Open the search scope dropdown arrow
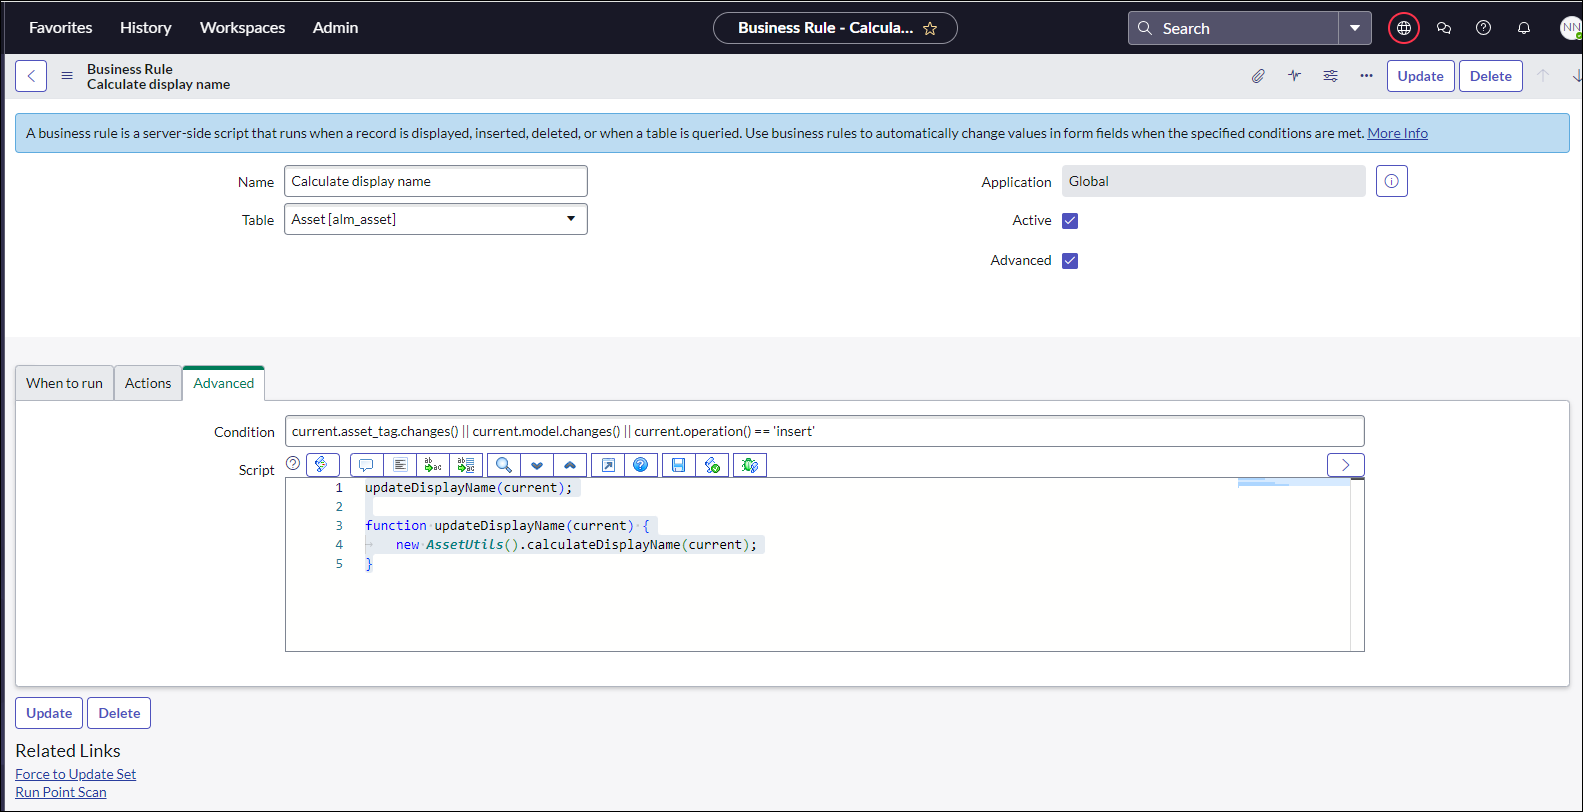The height and width of the screenshot is (812, 1583). tap(1354, 28)
